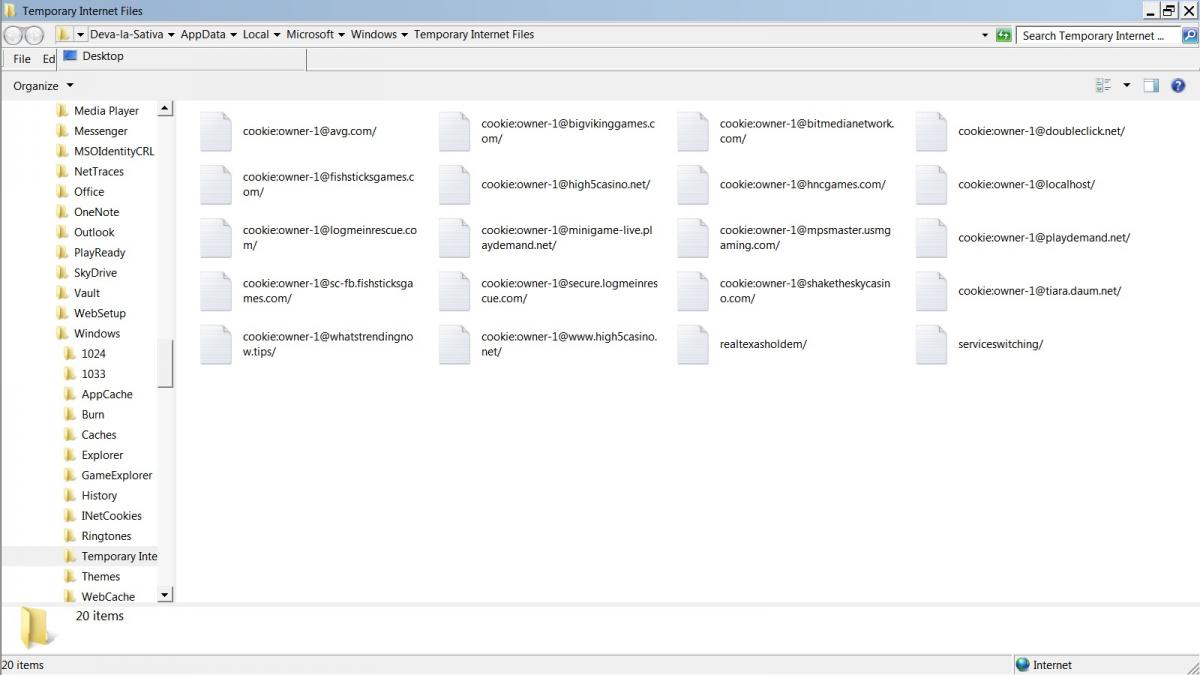The height and width of the screenshot is (675, 1200).
Task: Select the mpsmaster.usmgaming.com file icon
Action: (x=693, y=238)
